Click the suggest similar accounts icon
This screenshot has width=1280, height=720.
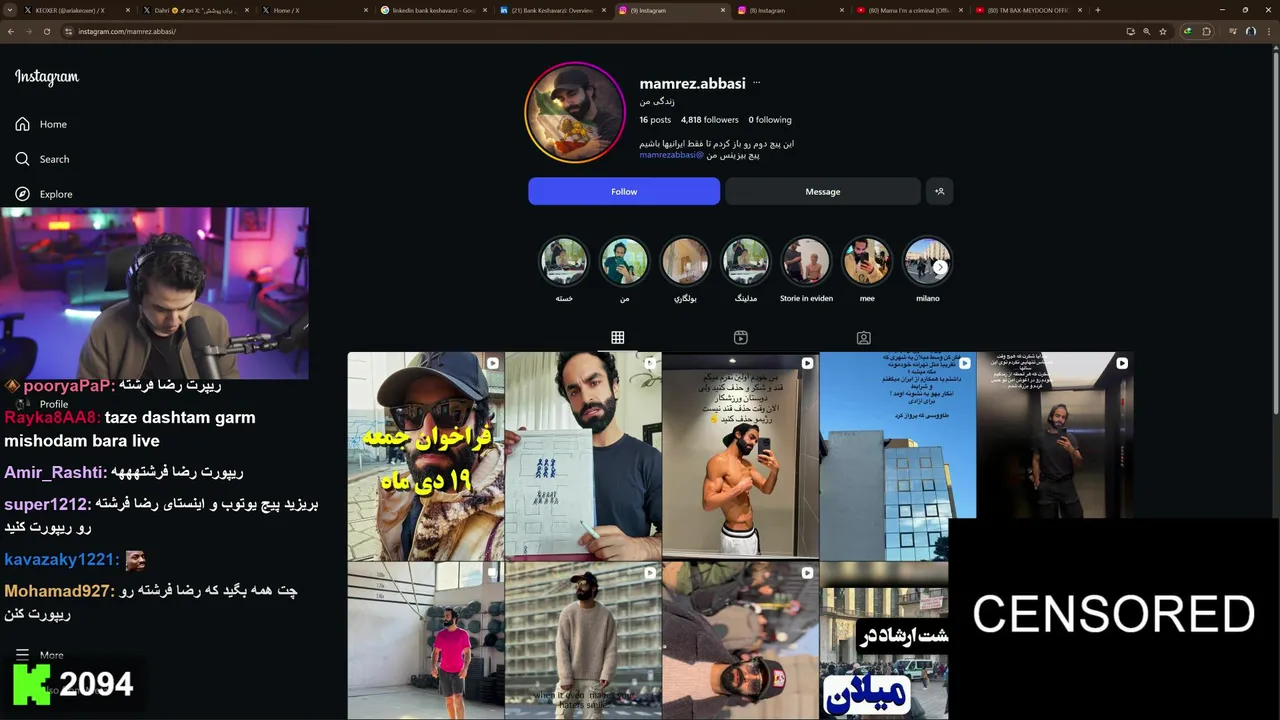click(939, 191)
